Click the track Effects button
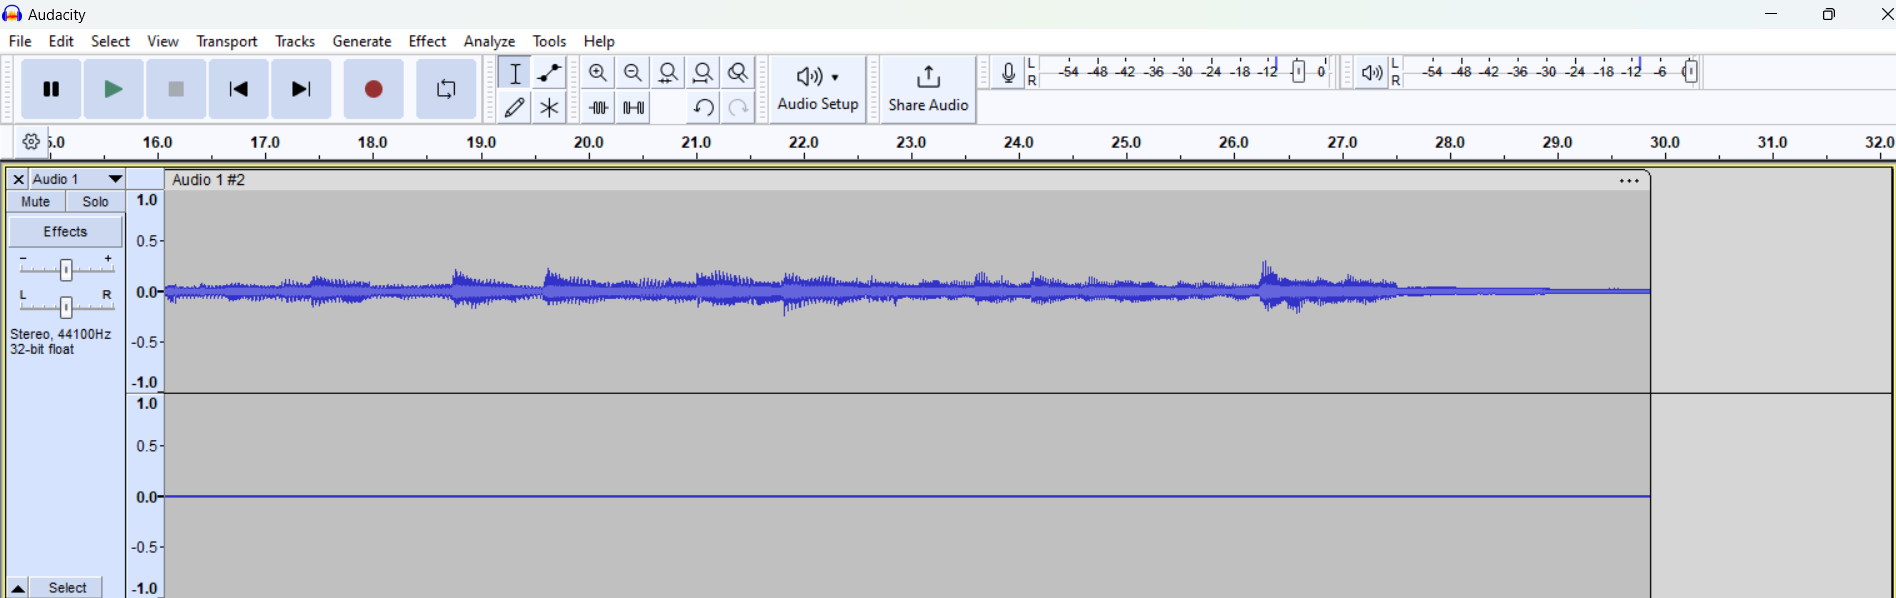Screen dimensions: 1896x598 click(66, 232)
